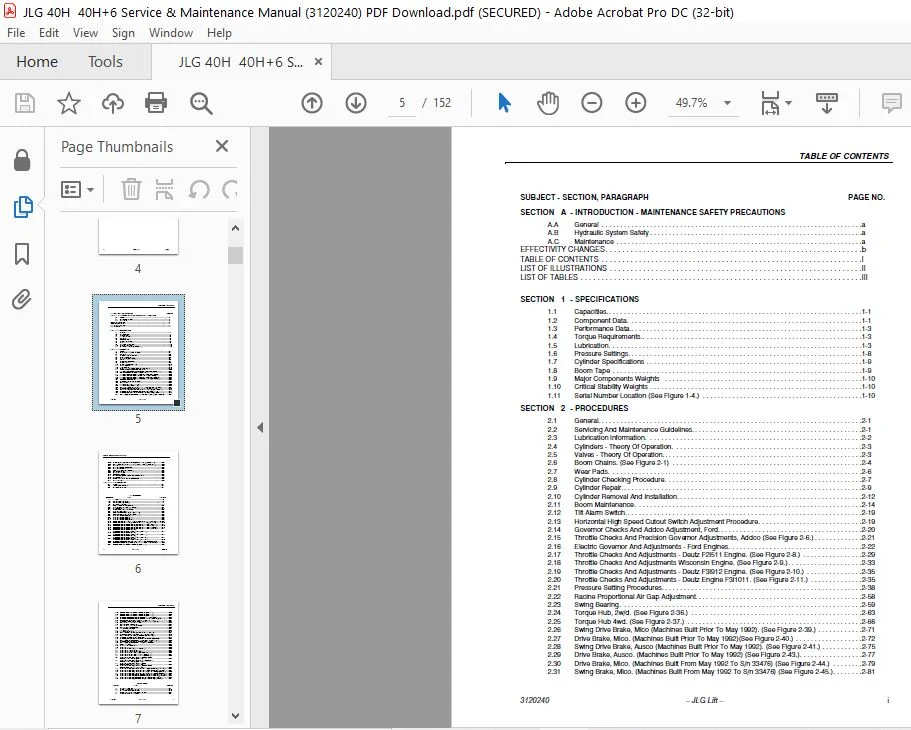Screen dimensions: 911x730
Task: Click 'Boom Maintenance' contents entry
Action: click(604, 505)
